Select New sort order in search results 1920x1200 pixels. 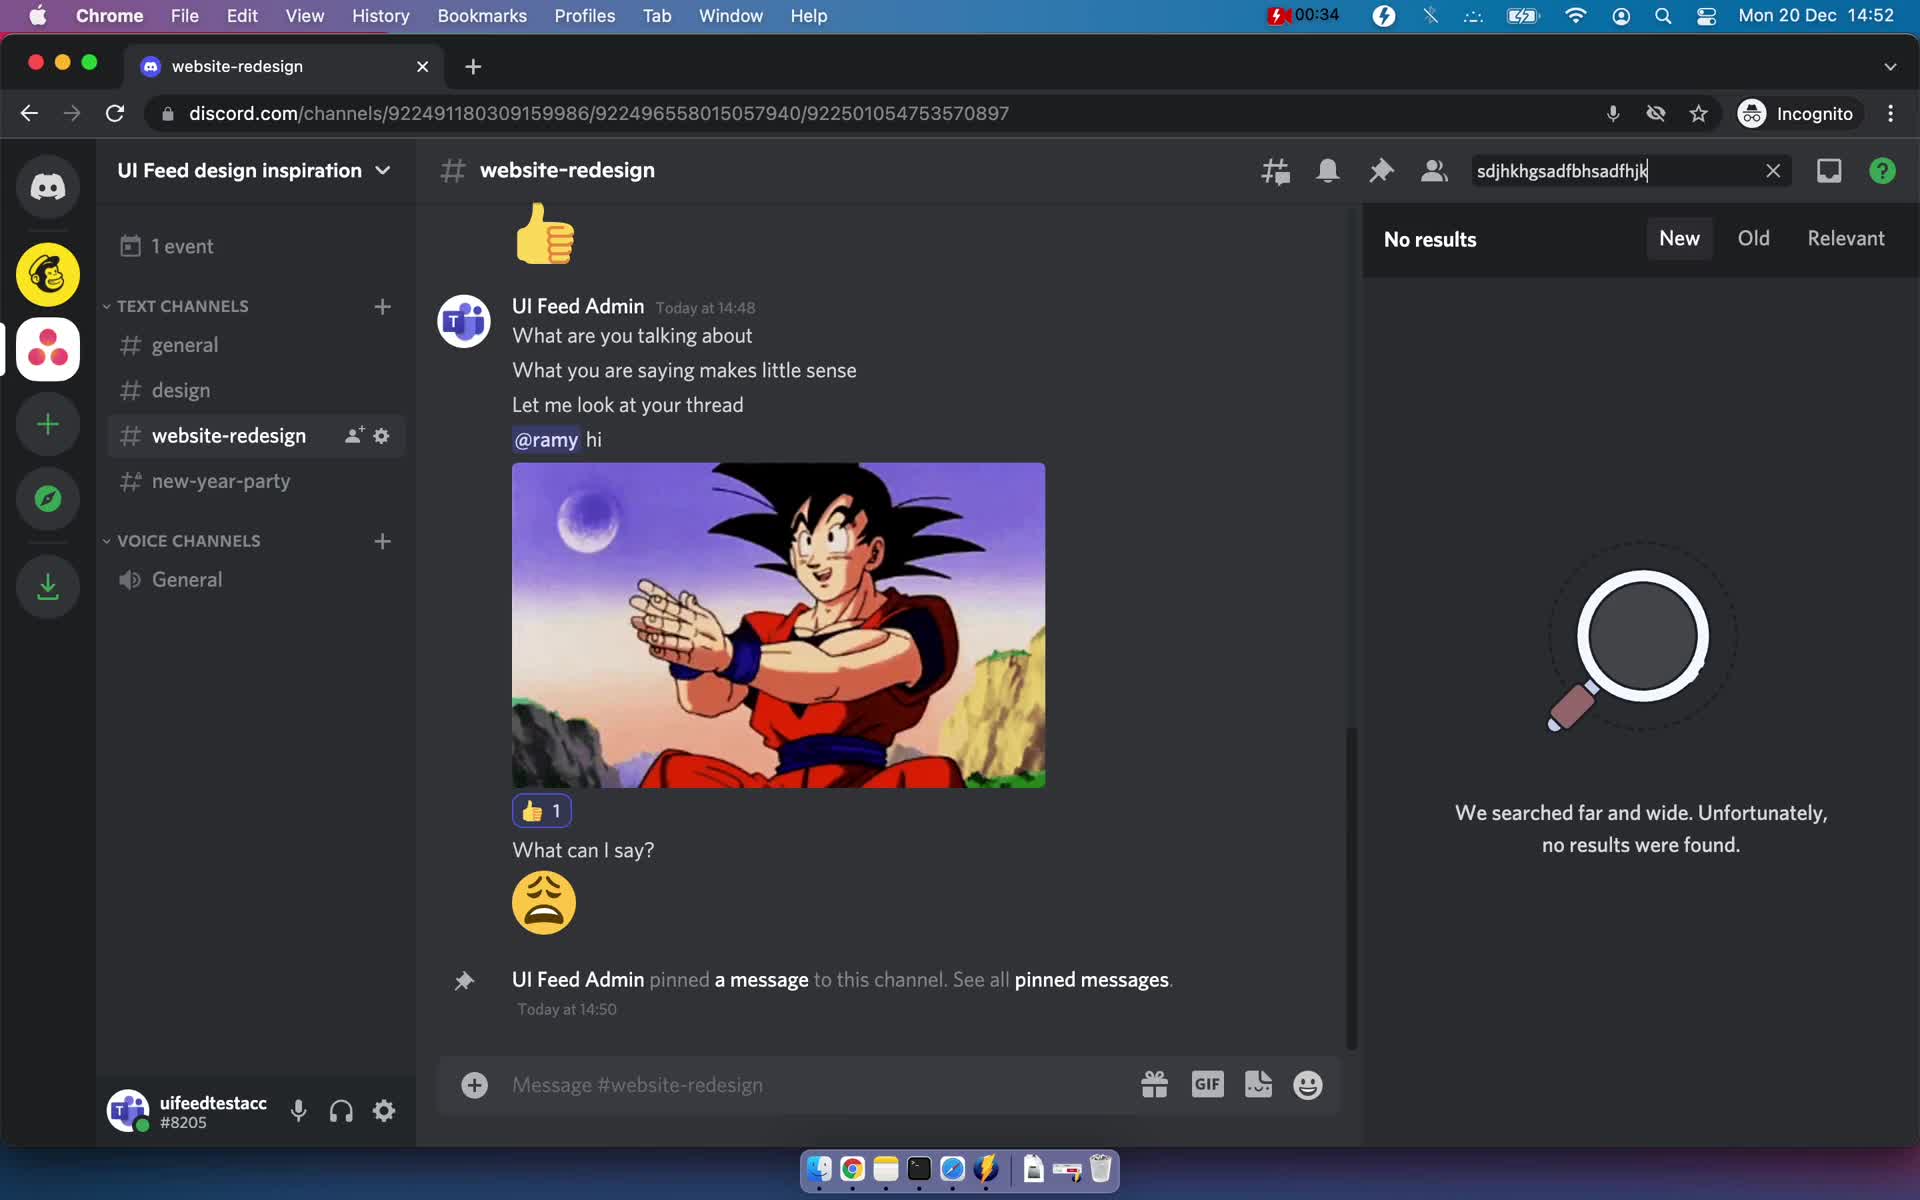pos(1679,236)
